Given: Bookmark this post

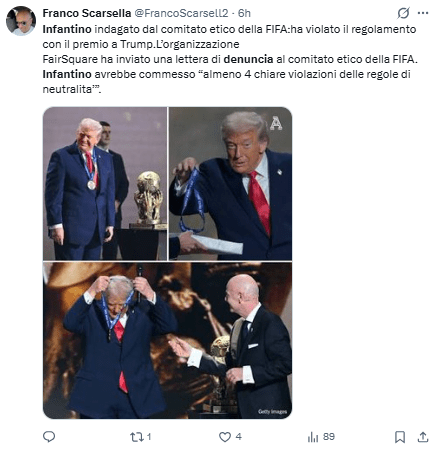Looking at the screenshot, I should pos(400,437).
